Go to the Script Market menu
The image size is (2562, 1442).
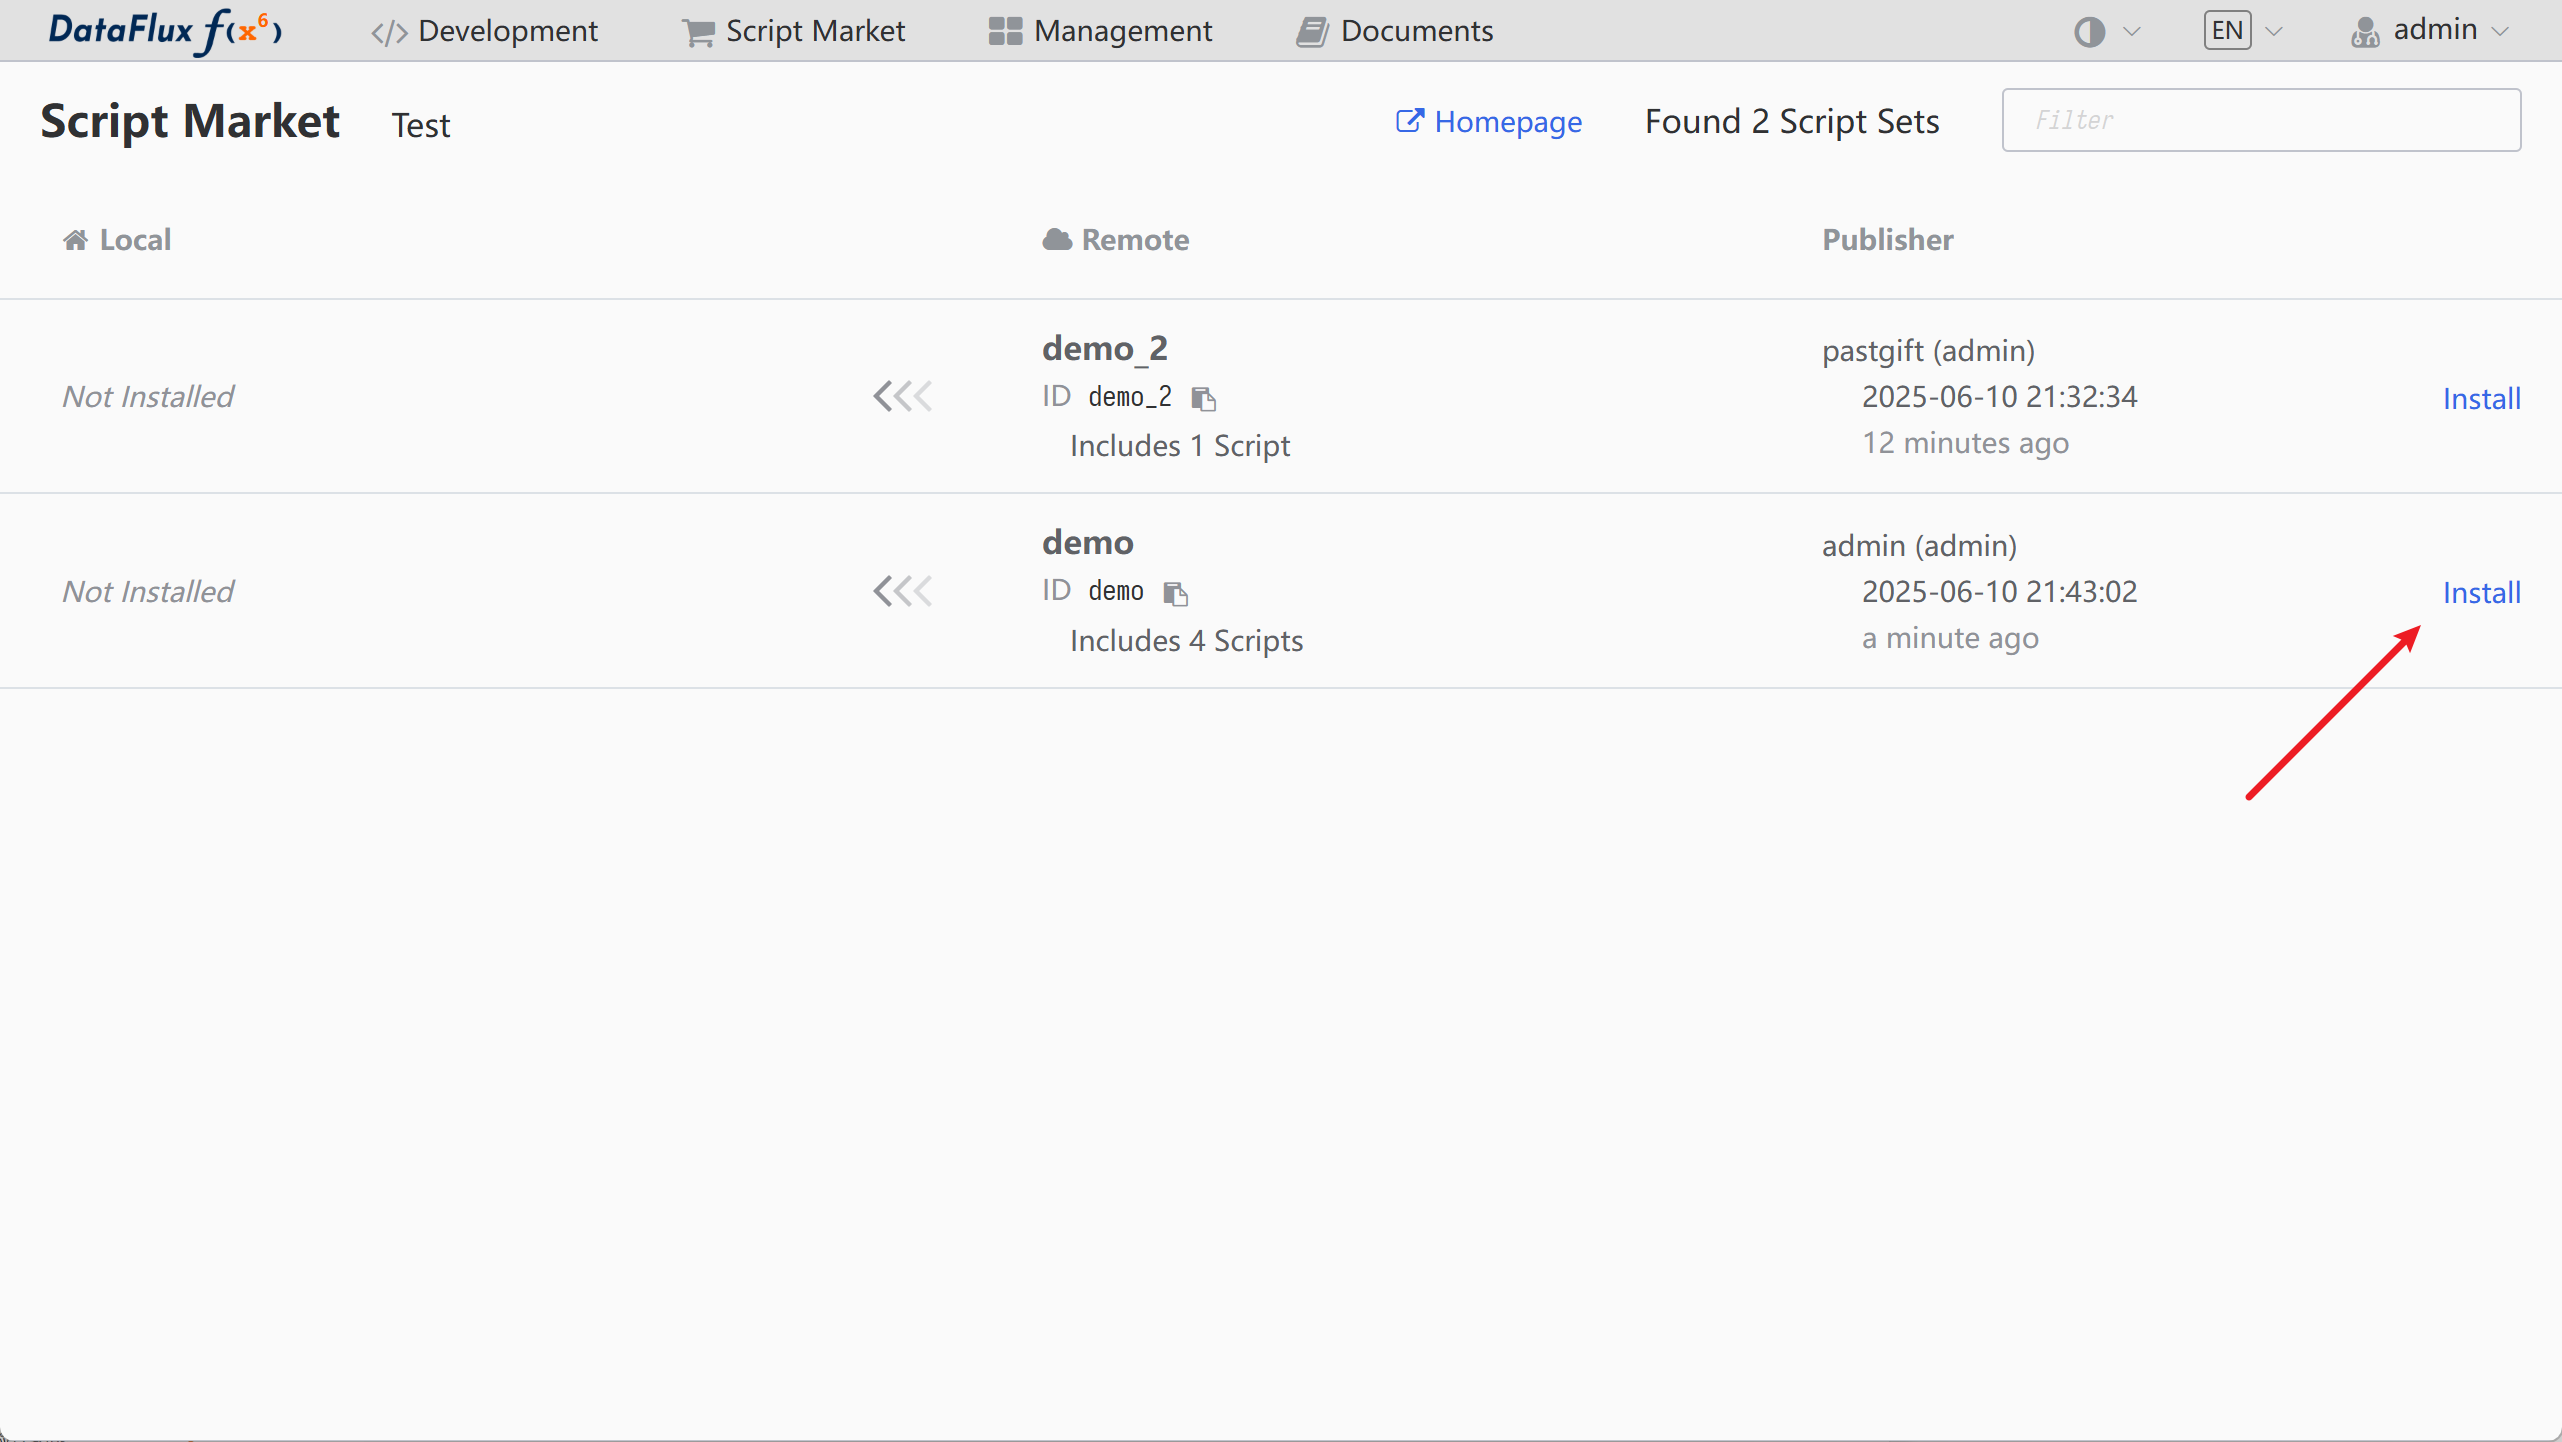point(794,31)
